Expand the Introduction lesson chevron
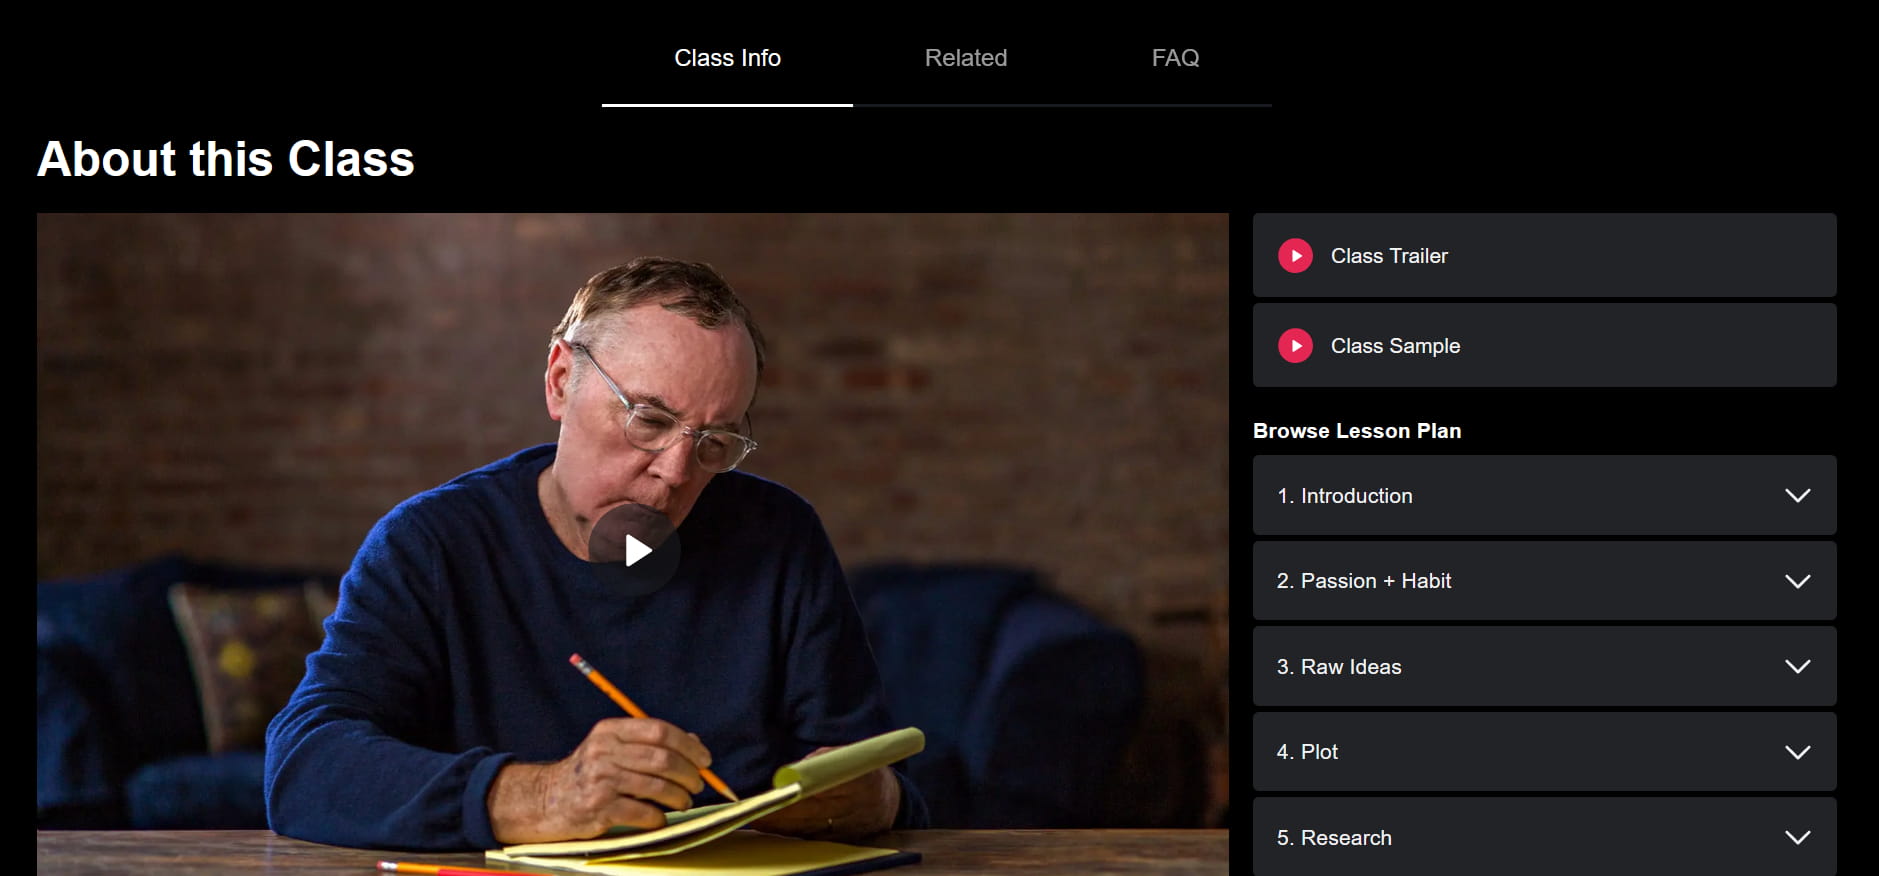The height and width of the screenshot is (876, 1879). [1797, 496]
